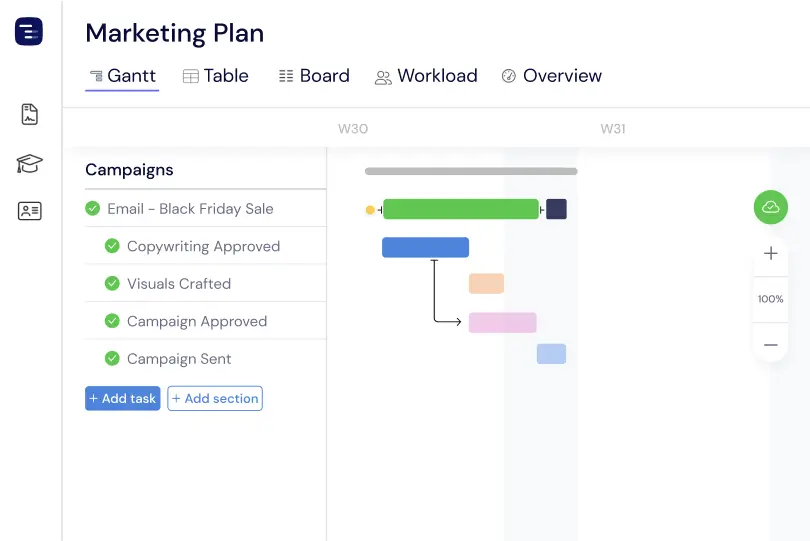Click the app logo in the sidebar
Screen dimensions: 810x541
click(x=29, y=32)
